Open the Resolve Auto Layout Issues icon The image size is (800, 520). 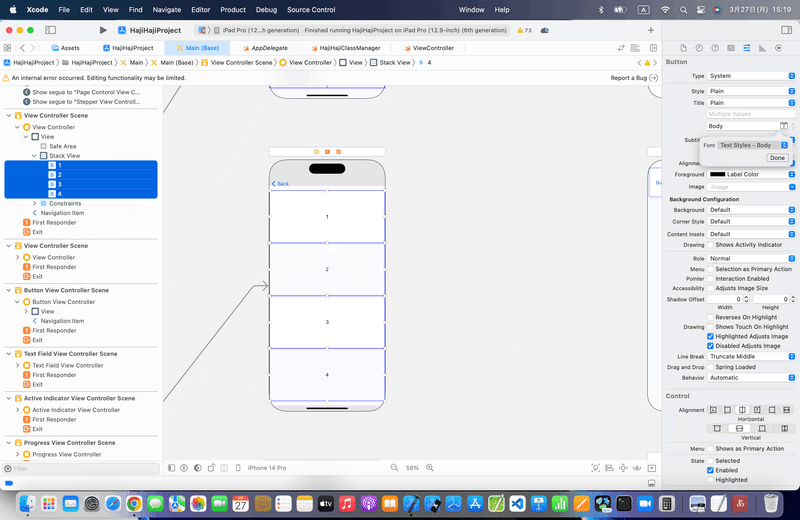(637, 467)
